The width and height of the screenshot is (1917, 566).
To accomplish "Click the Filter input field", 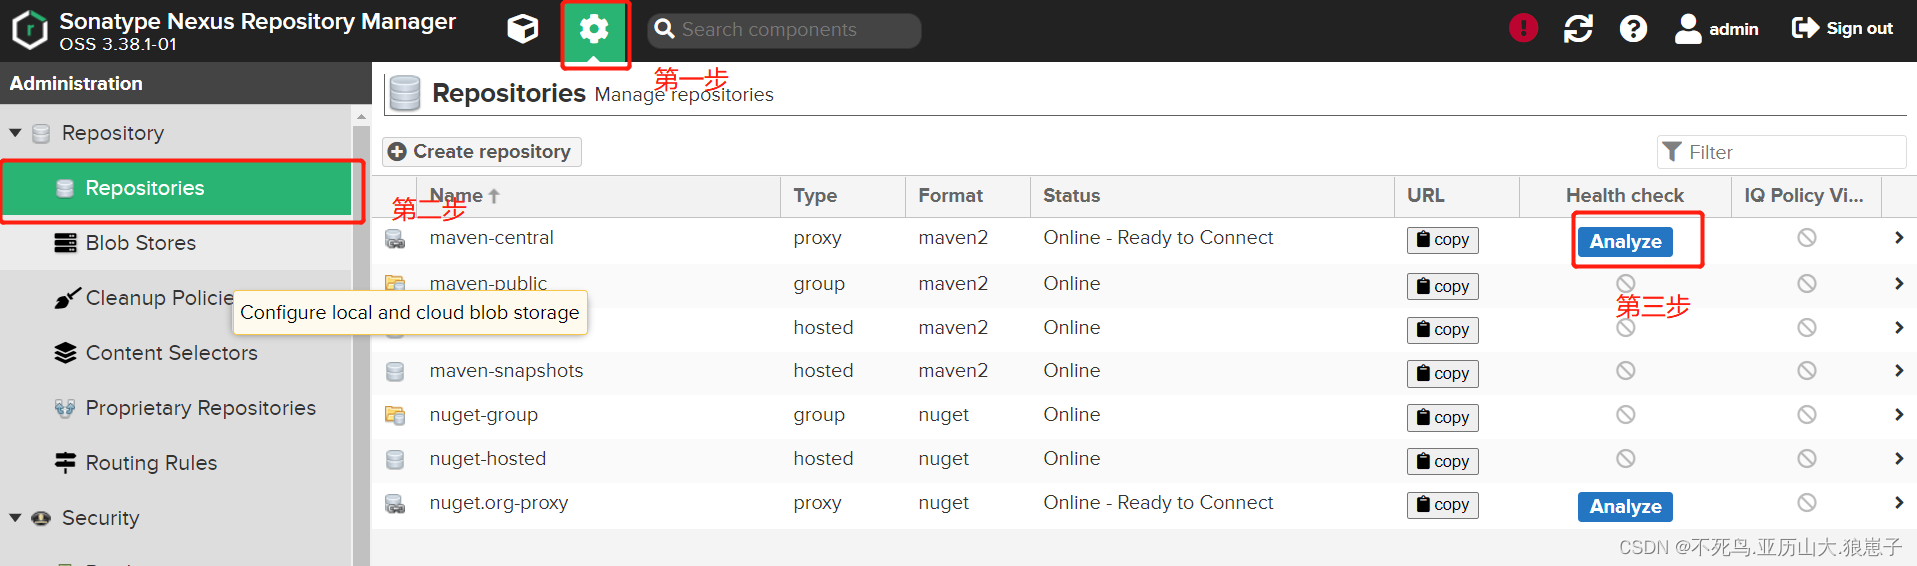I will (x=1781, y=152).
